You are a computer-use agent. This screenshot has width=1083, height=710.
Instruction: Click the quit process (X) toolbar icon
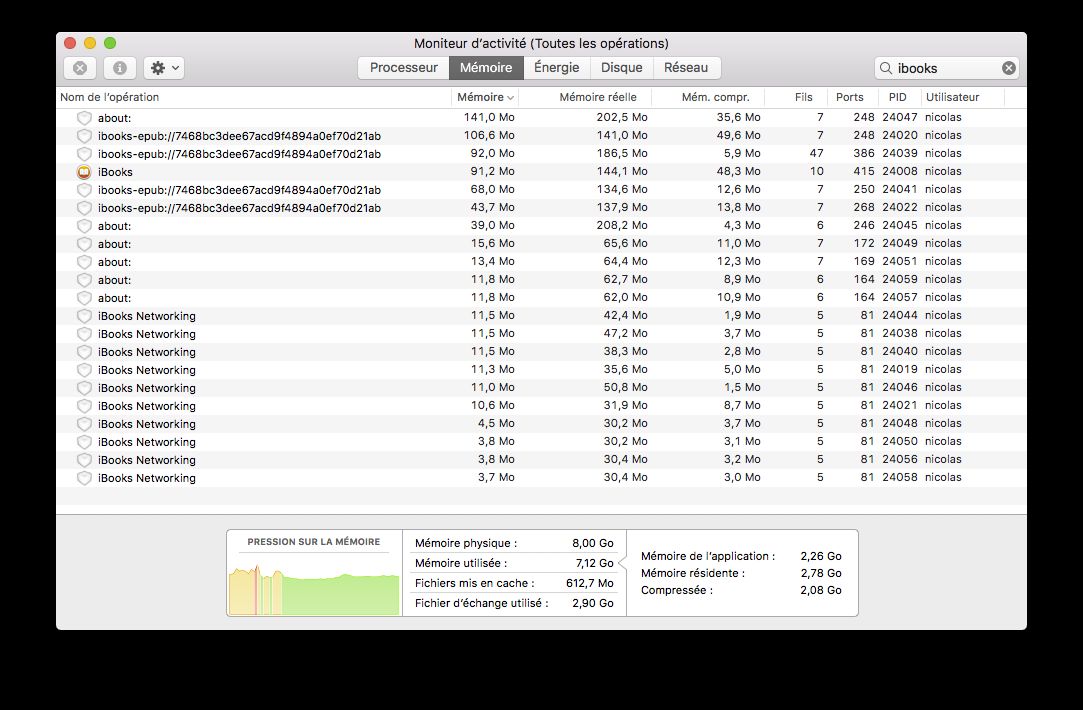tap(80, 68)
